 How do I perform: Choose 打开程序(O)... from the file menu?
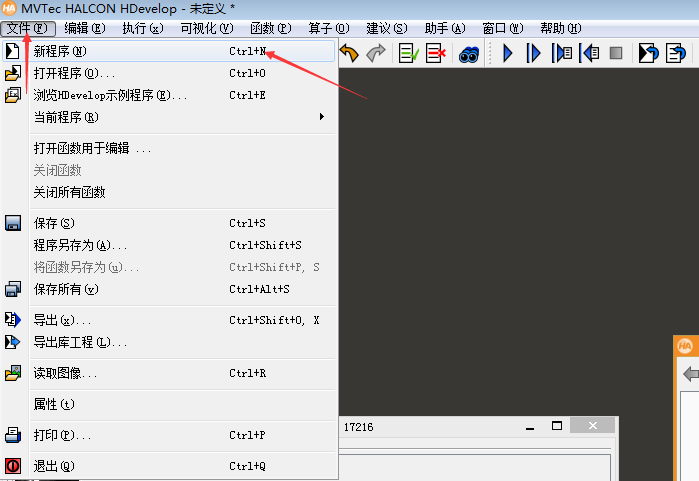pyautogui.click(x=169, y=73)
